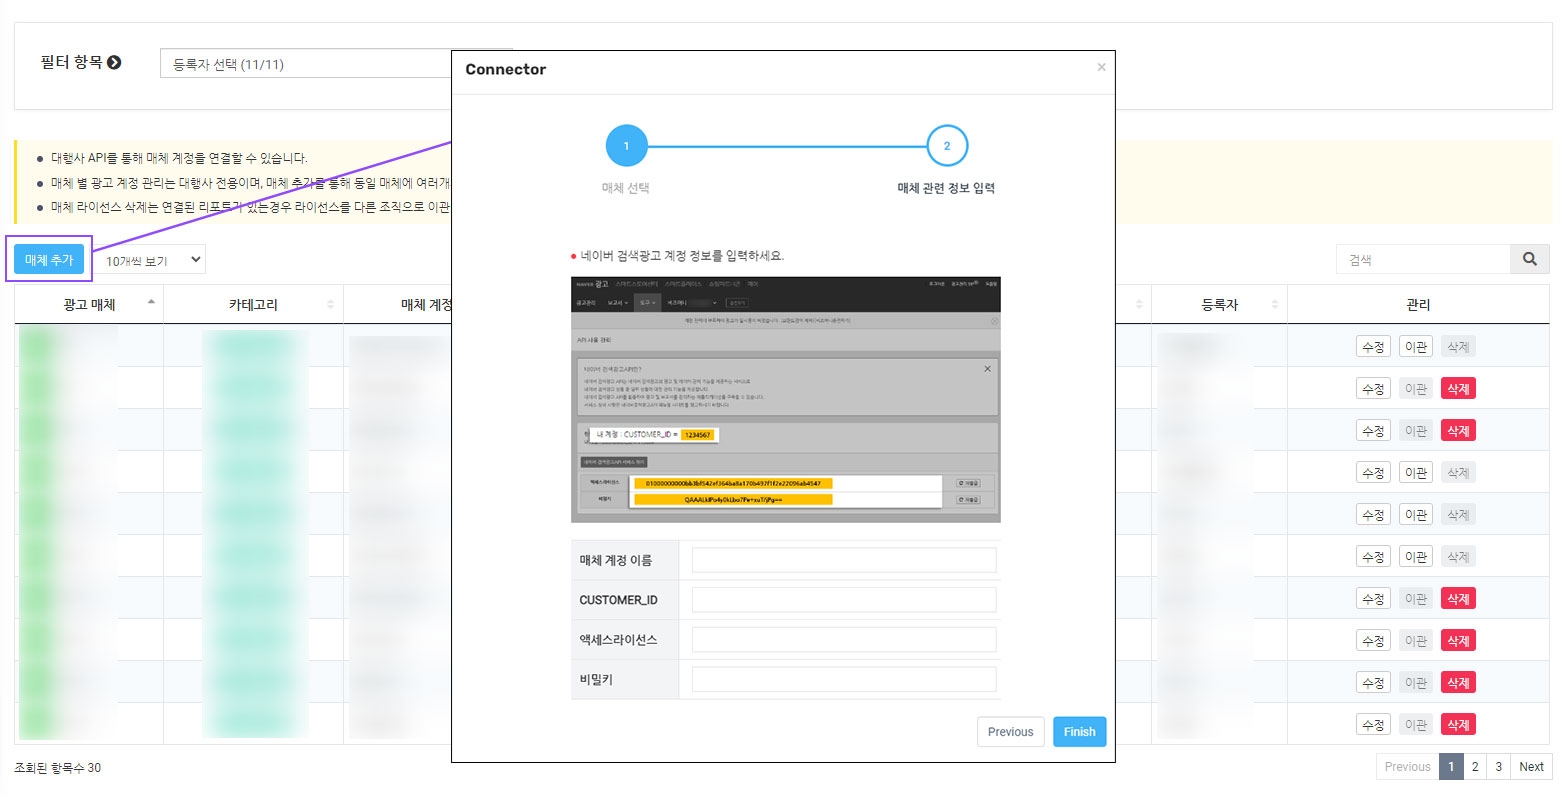Click the Finish button

(x=1079, y=732)
